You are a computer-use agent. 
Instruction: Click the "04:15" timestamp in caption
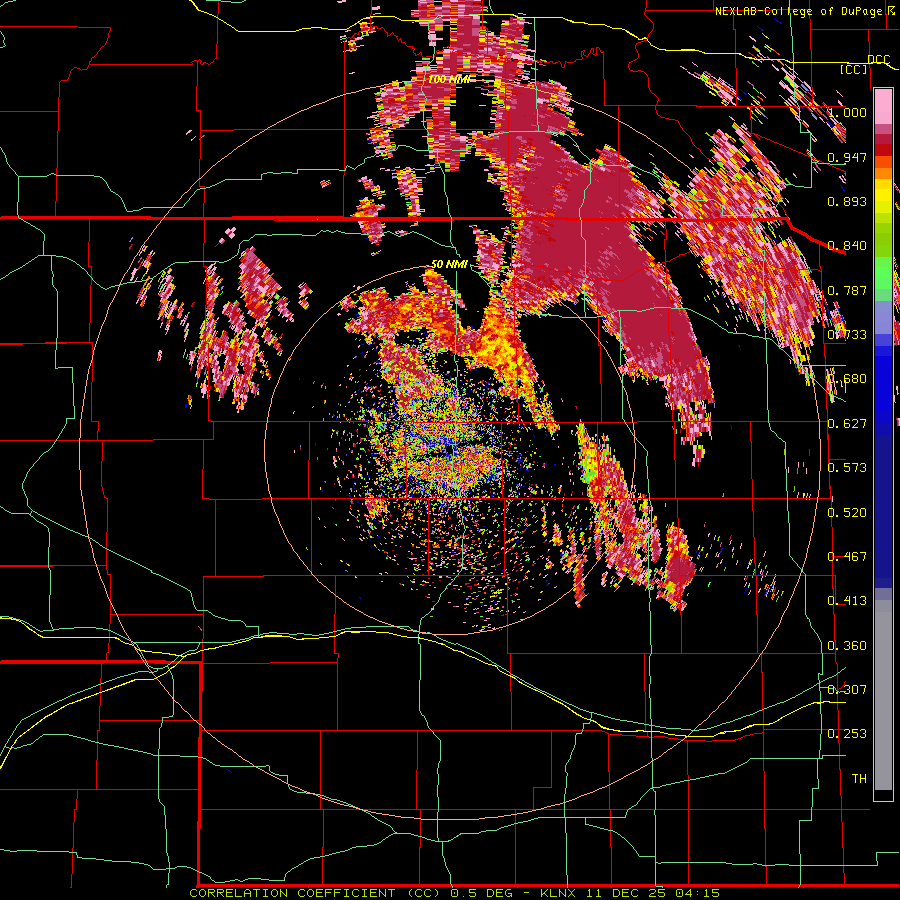pyautogui.click(x=698, y=893)
